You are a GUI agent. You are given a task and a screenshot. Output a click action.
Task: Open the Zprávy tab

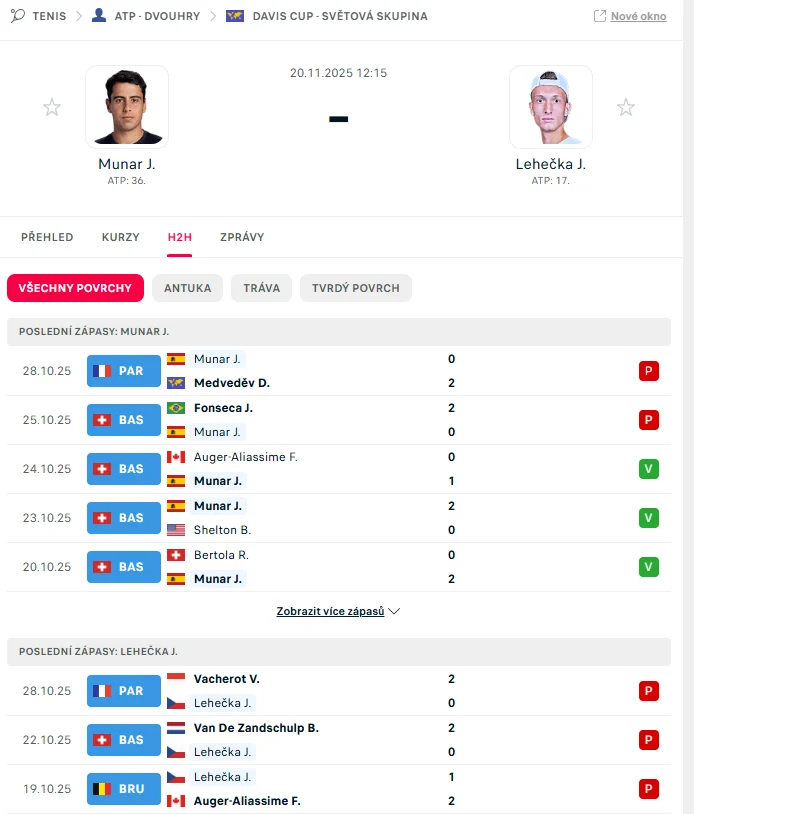(x=242, y=237)
